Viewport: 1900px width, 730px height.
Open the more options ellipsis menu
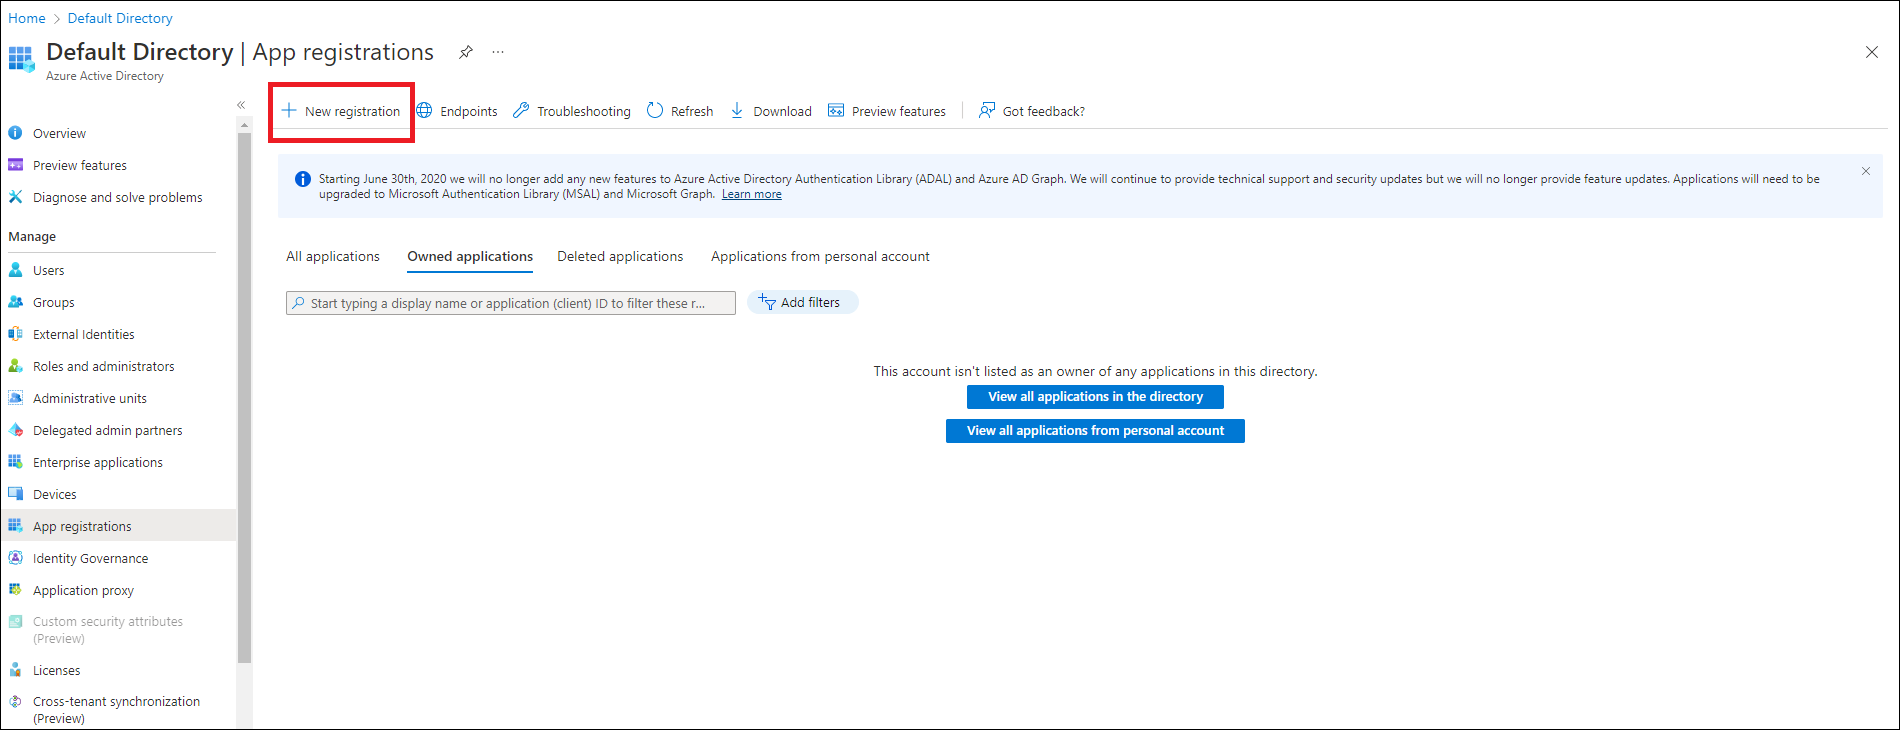pyautogui.click(x=498, y=52)
